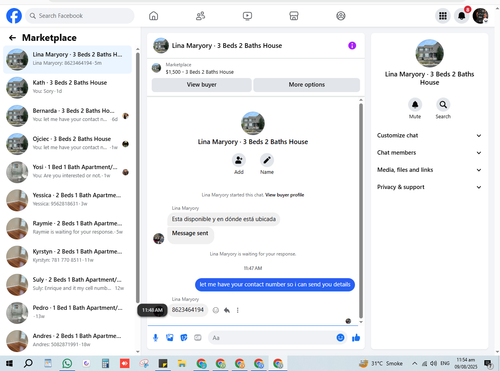Open the Ojciec conversation
This screenshot has height=371, width=500.
click(x=67, y=144)
